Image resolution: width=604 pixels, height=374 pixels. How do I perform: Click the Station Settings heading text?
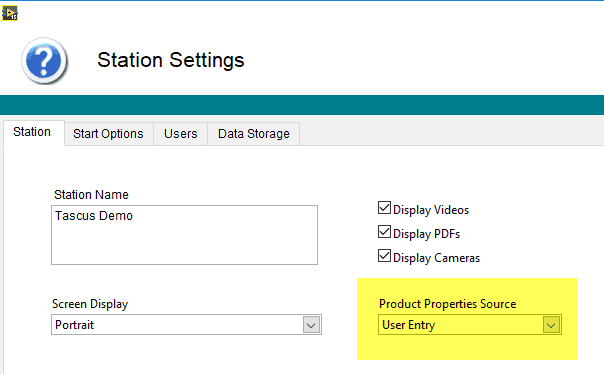(171, 60)
